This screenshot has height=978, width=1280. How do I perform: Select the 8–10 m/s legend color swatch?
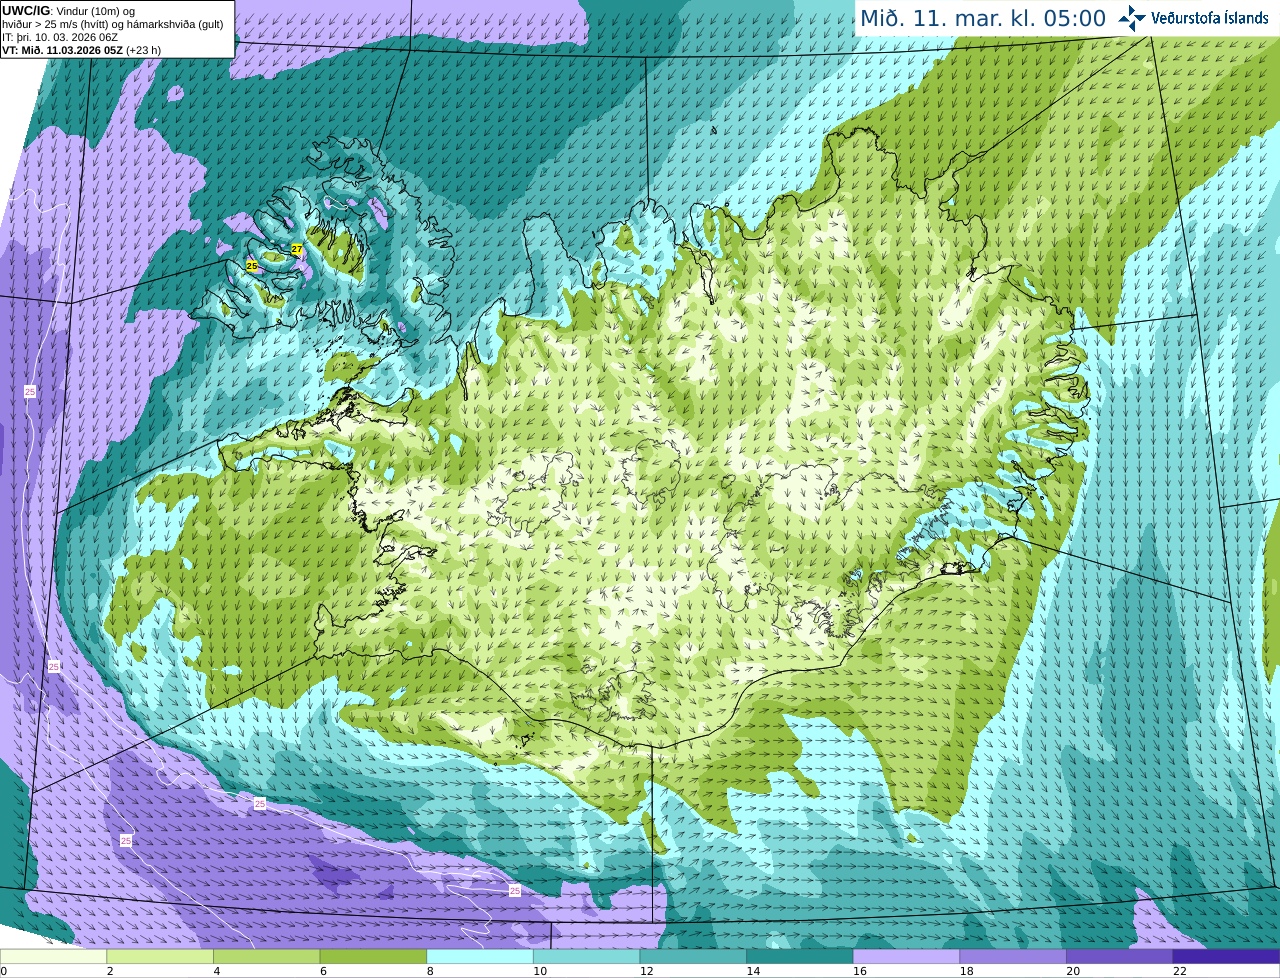480,956
